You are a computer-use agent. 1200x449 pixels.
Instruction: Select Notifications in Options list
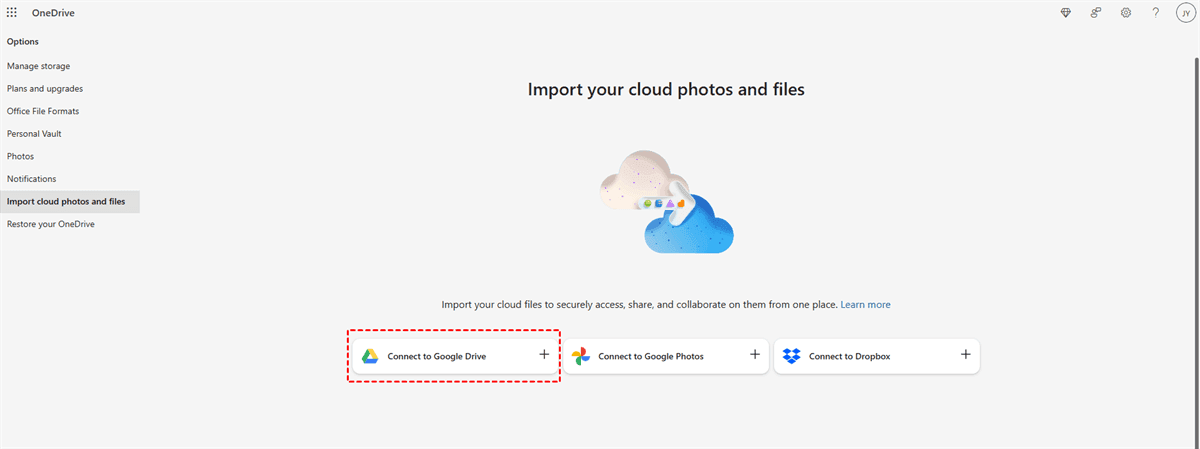click(x=32, y=179)
